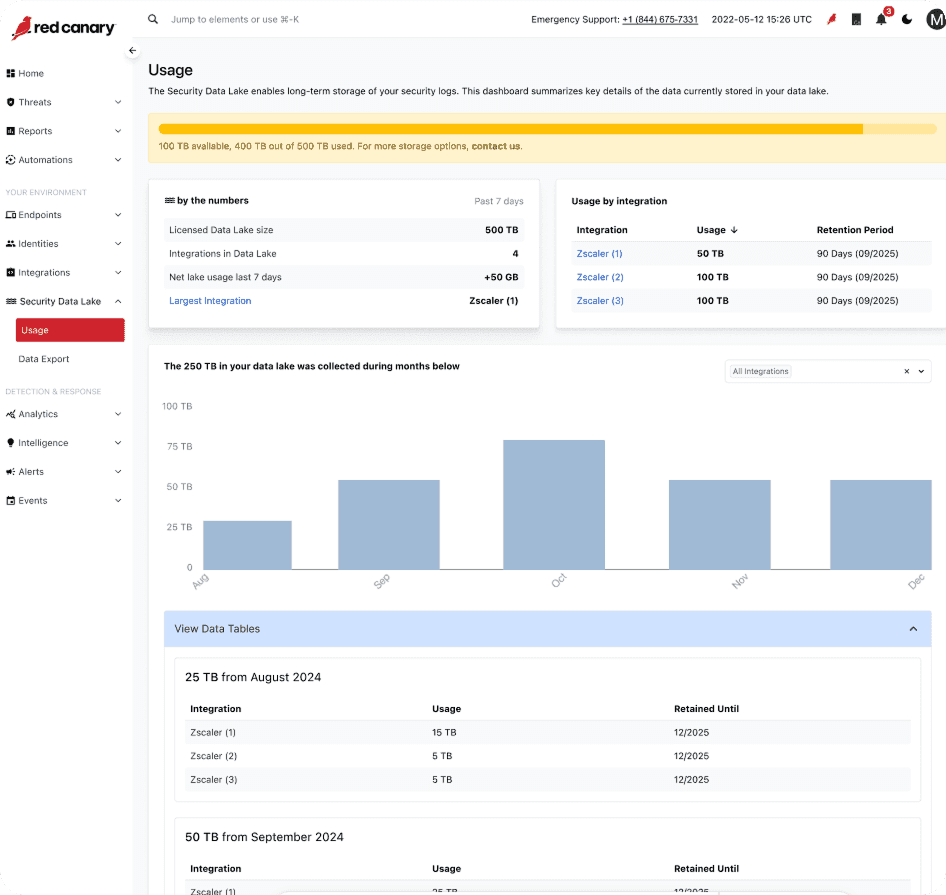Image resolution: width=946 pixels, height=895 pixels.
Task: Open Home in the sidebar
Action: 31,74
